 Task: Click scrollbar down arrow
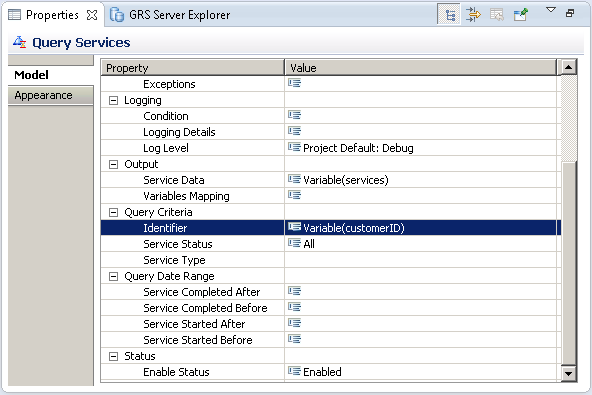pos(568,374)
